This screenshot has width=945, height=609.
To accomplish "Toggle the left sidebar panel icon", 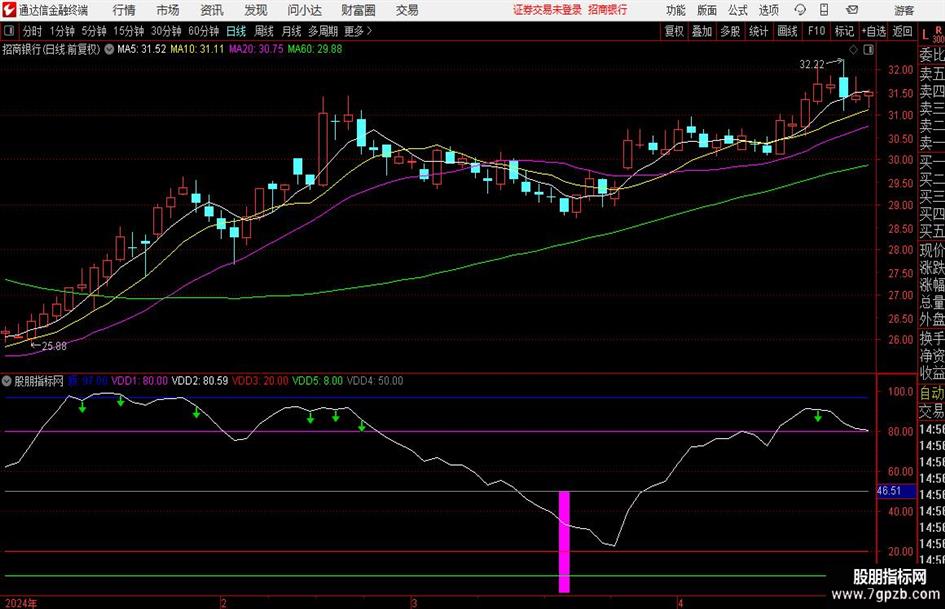I will click(8, 31).
